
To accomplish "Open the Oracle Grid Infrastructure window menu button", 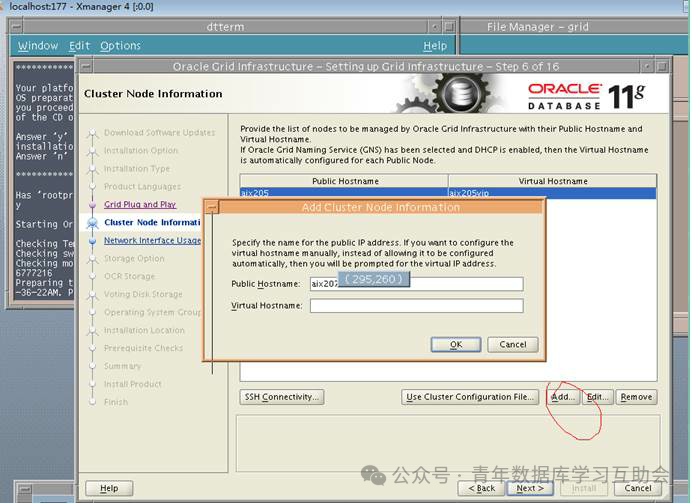I will click(86, 67).
